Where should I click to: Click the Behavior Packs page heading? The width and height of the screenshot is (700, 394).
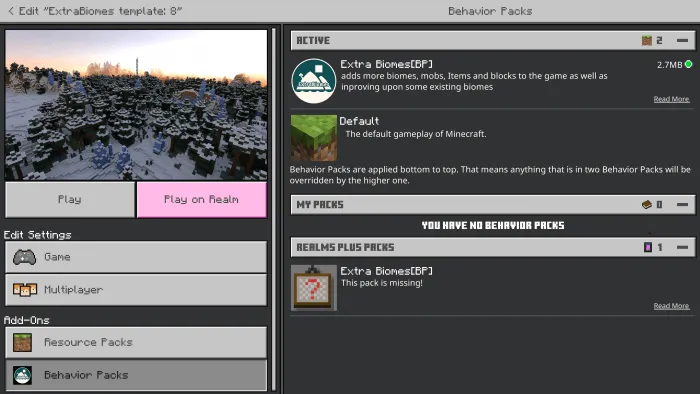pos(490,11)
